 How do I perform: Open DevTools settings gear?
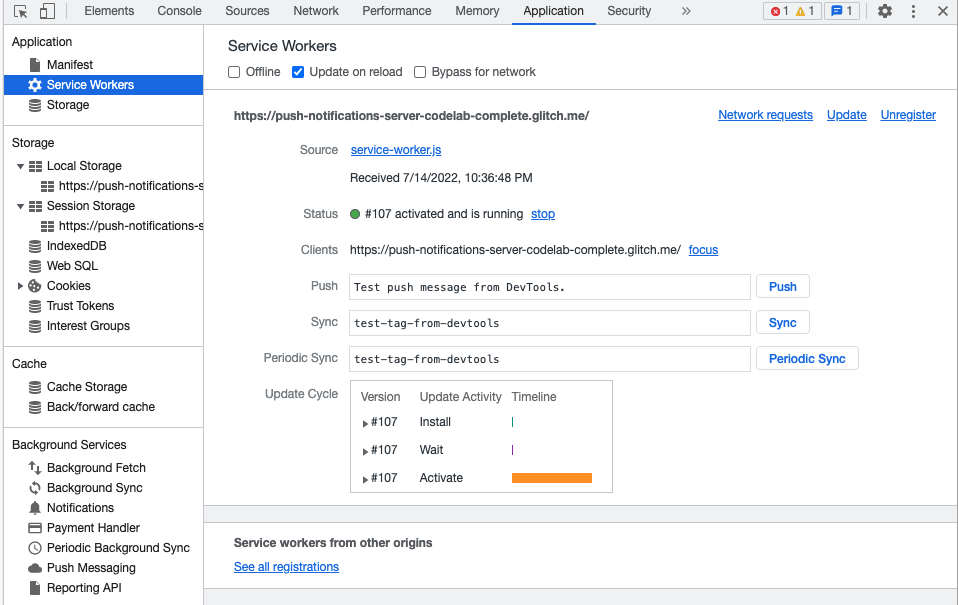pos(885,11)
